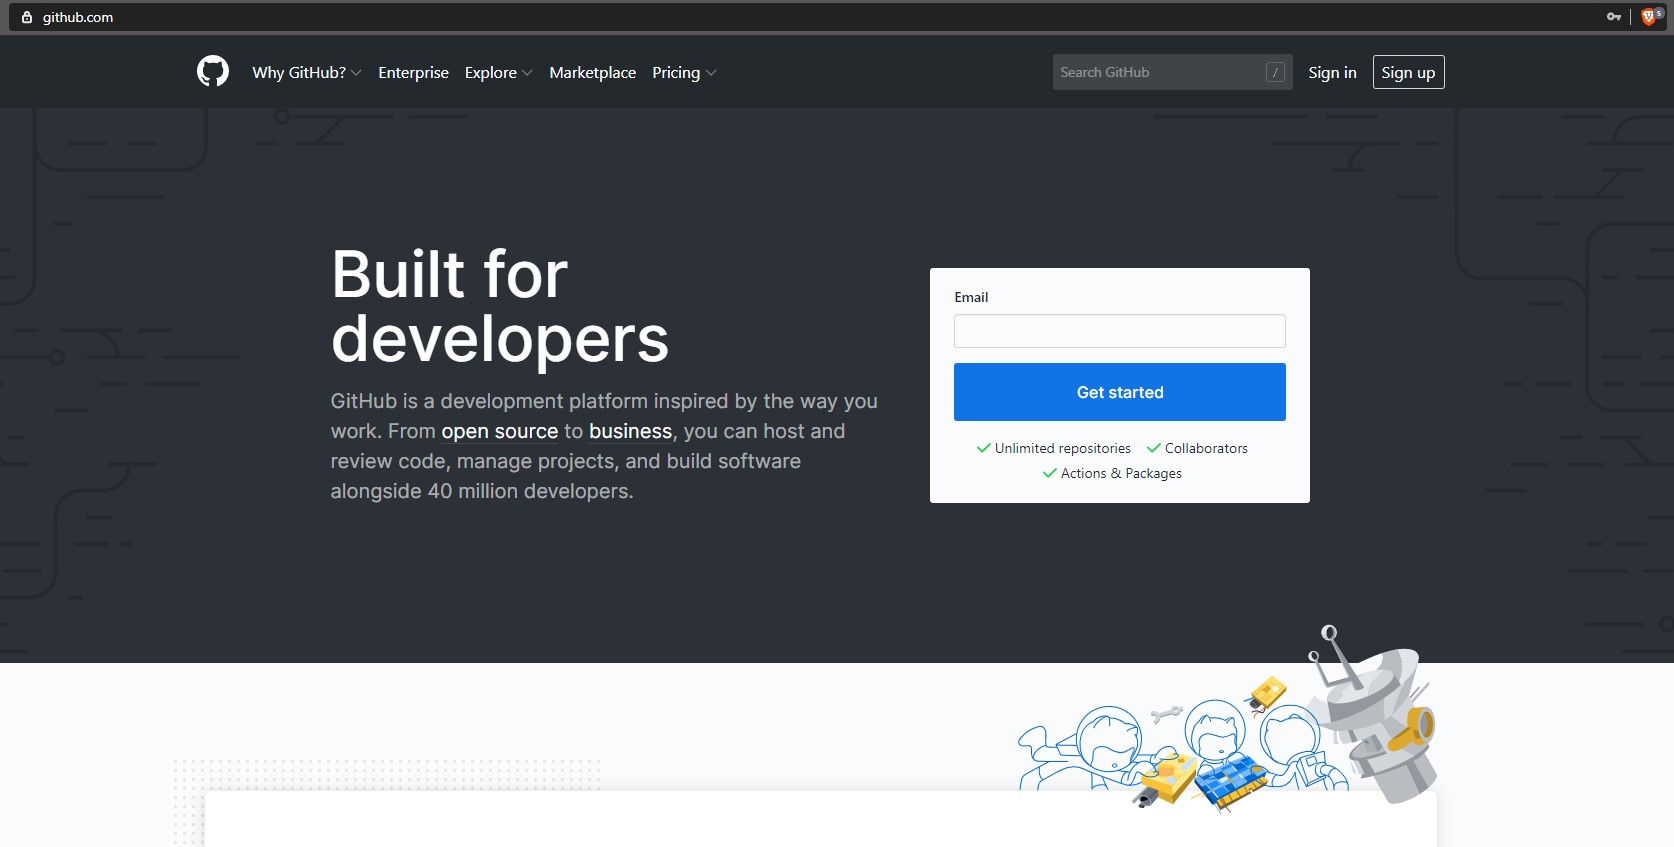Open the Brave Shields lion icon
Image resolution: width=1674 pixels, height=847 pixels.
coord(1650,17)
